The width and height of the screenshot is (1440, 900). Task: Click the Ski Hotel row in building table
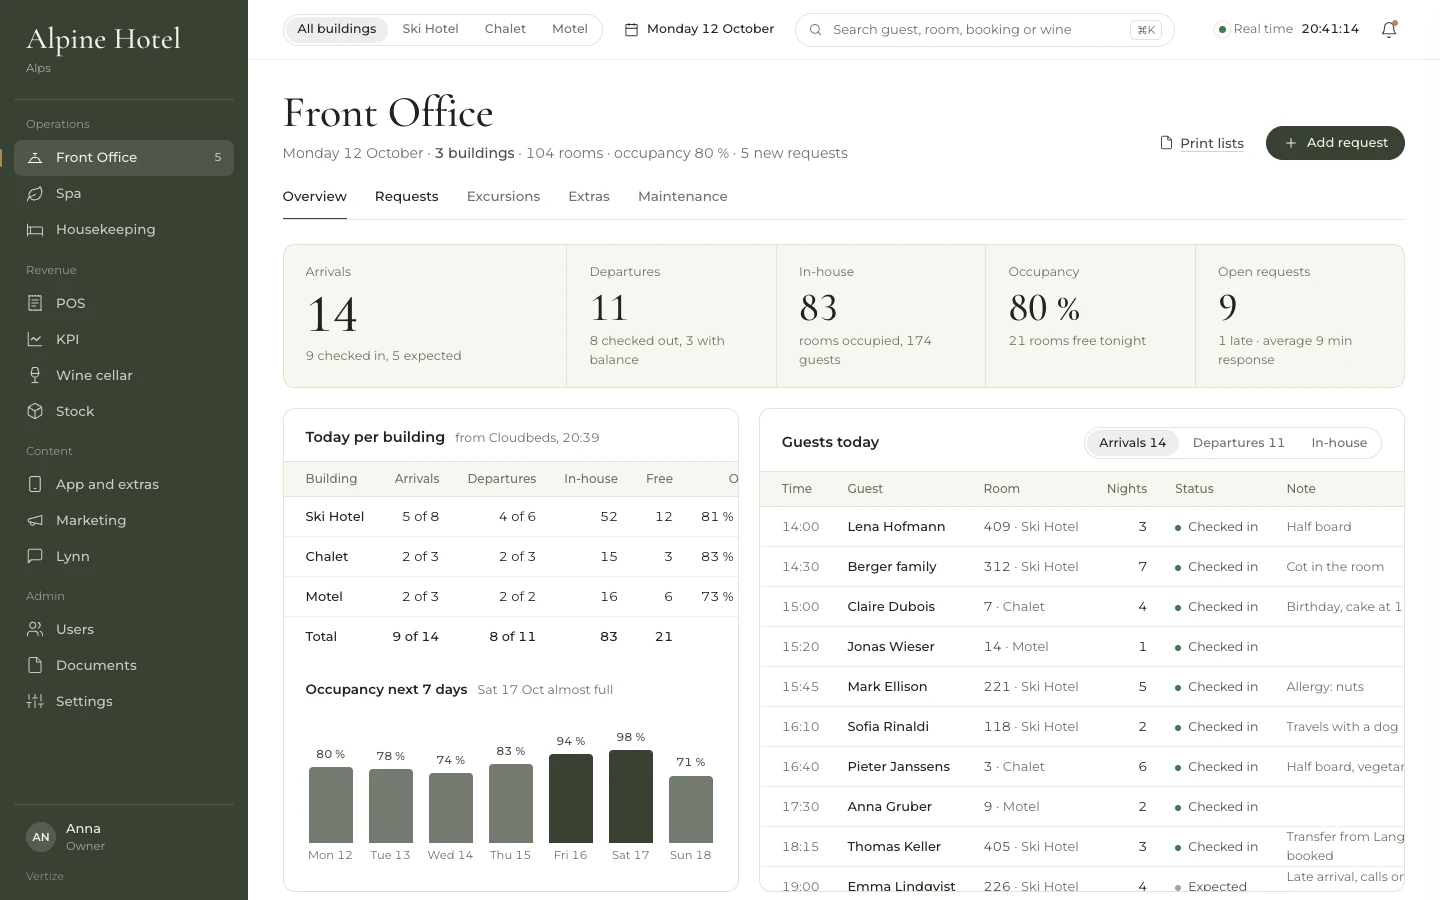(511, 517)
